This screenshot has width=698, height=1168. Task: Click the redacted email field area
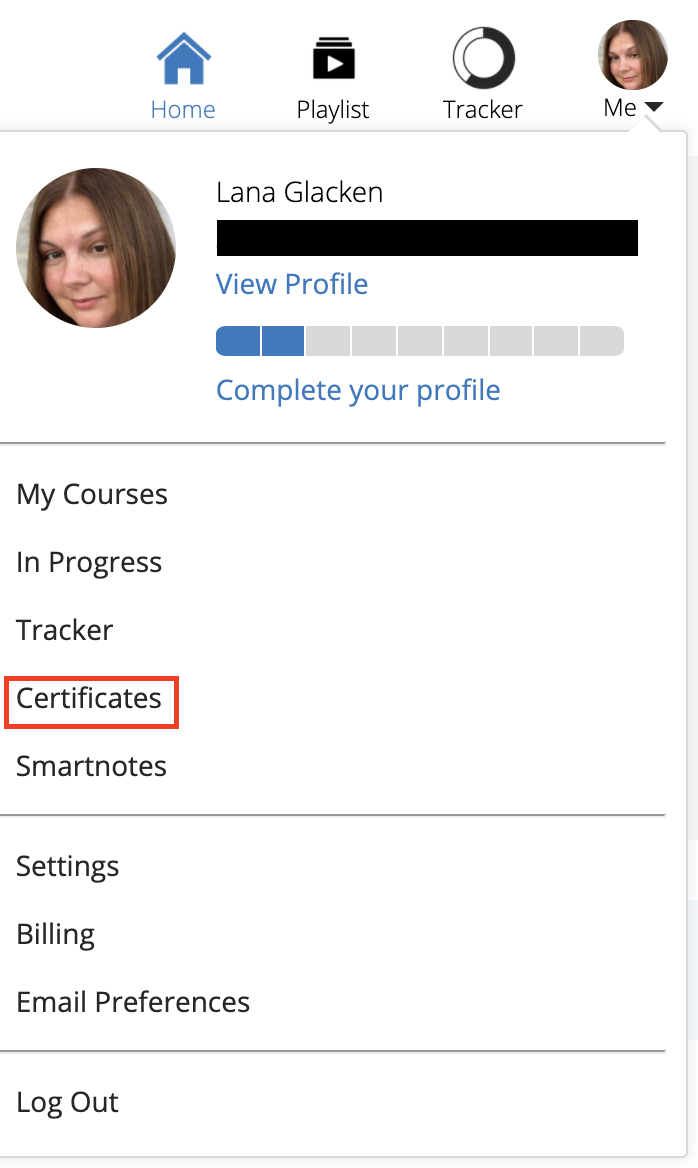click(x=427, y=238)
